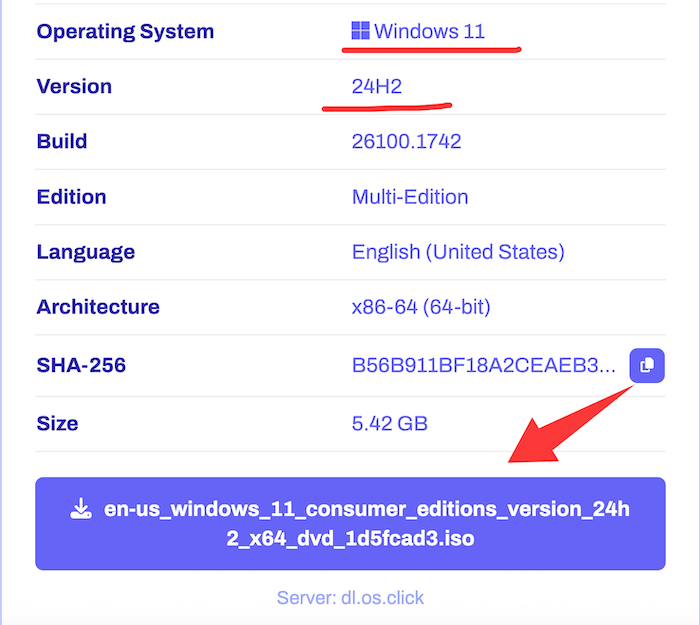700x625 pixels.
Task: Copy the SHA-256 hash with copy icon
Action: pos(647,365)
